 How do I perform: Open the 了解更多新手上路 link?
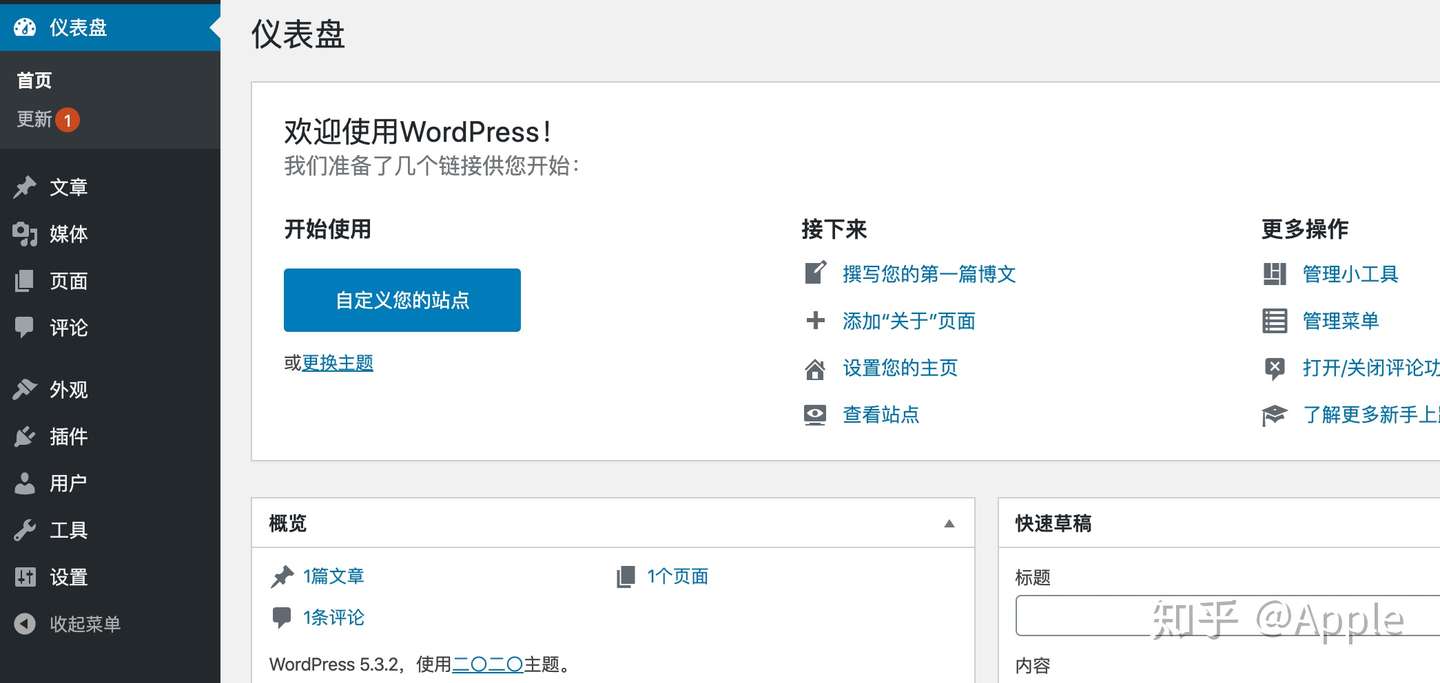pos(1371,415)
